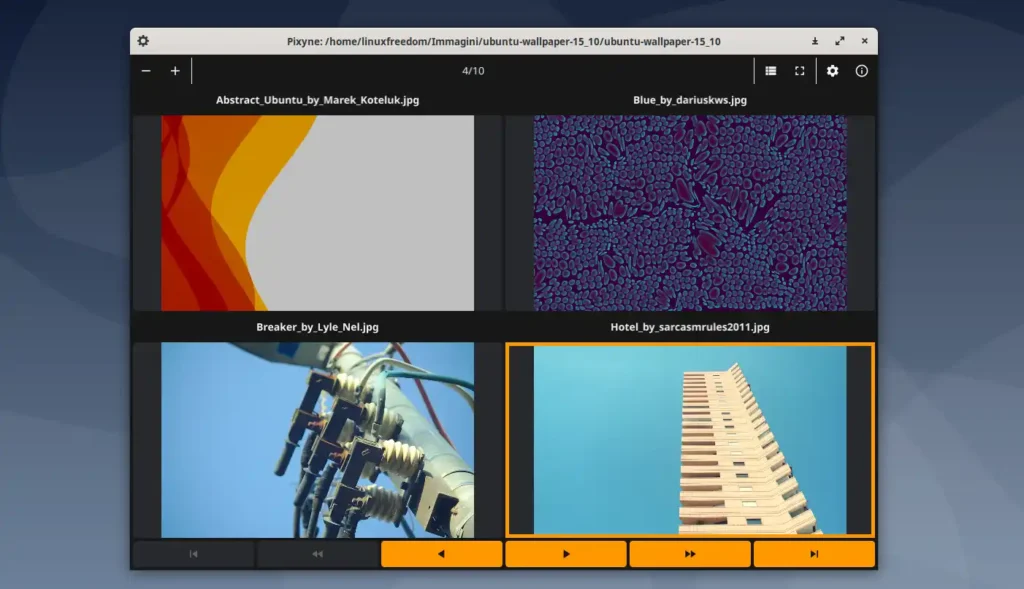Switch to list view mode
The image size is (1024, 589).
(x=771, y=71)
